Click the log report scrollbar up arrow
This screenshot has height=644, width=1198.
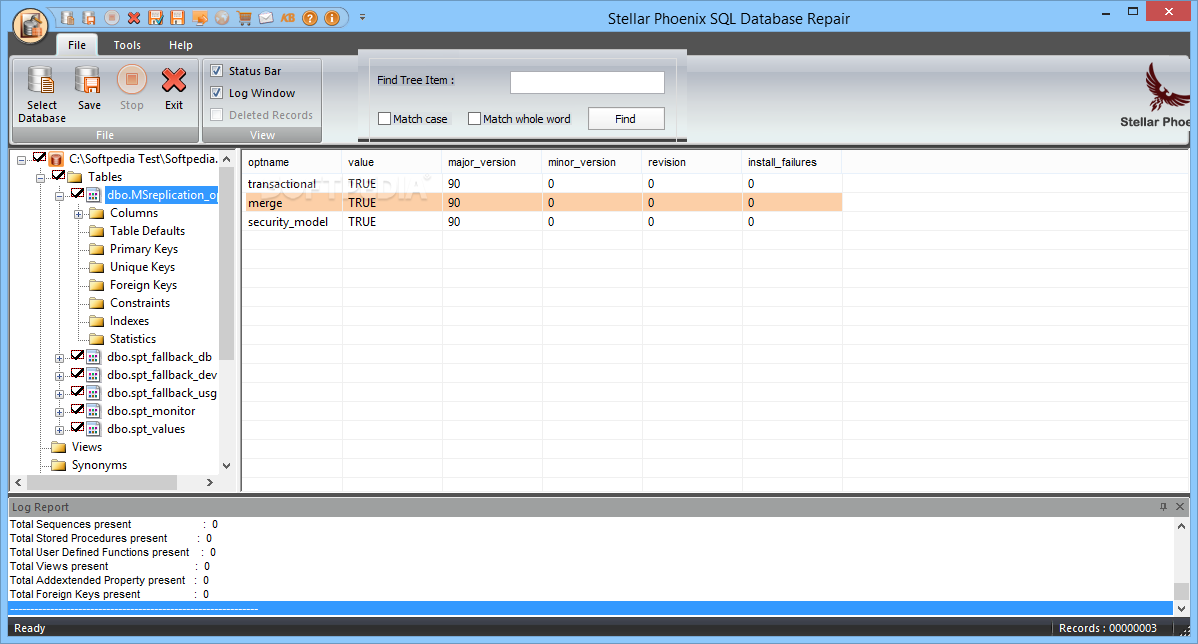[1181, 526]
